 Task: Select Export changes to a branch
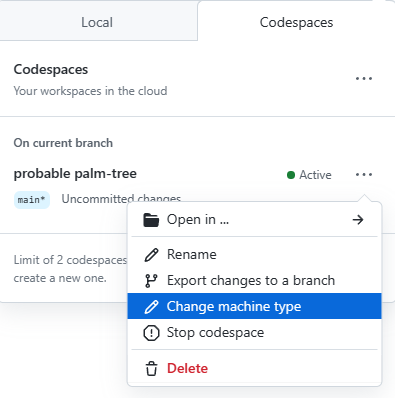(255, 281)
